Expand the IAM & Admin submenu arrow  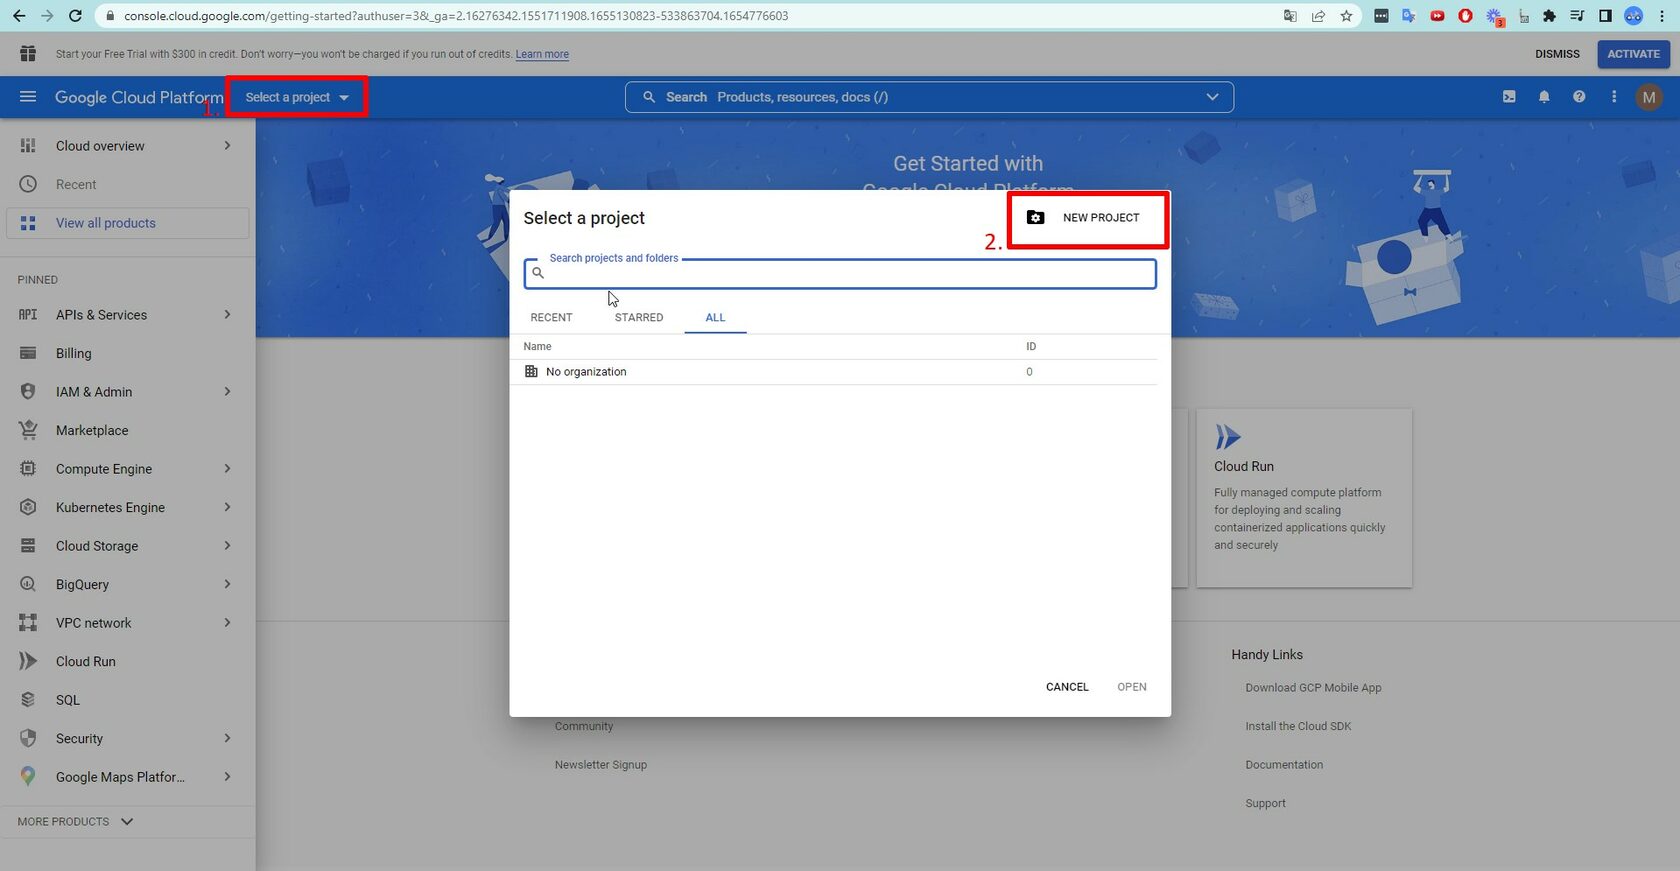tap(228, 392)
